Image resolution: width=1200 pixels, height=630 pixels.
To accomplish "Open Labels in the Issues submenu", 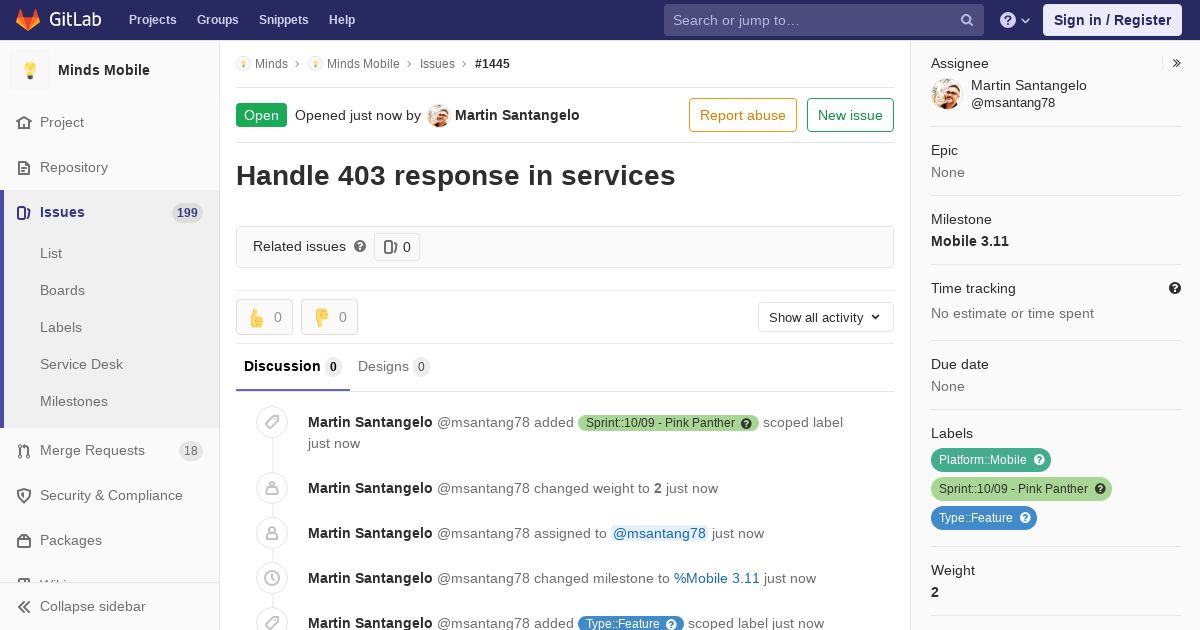I will (x=61, y=327).
